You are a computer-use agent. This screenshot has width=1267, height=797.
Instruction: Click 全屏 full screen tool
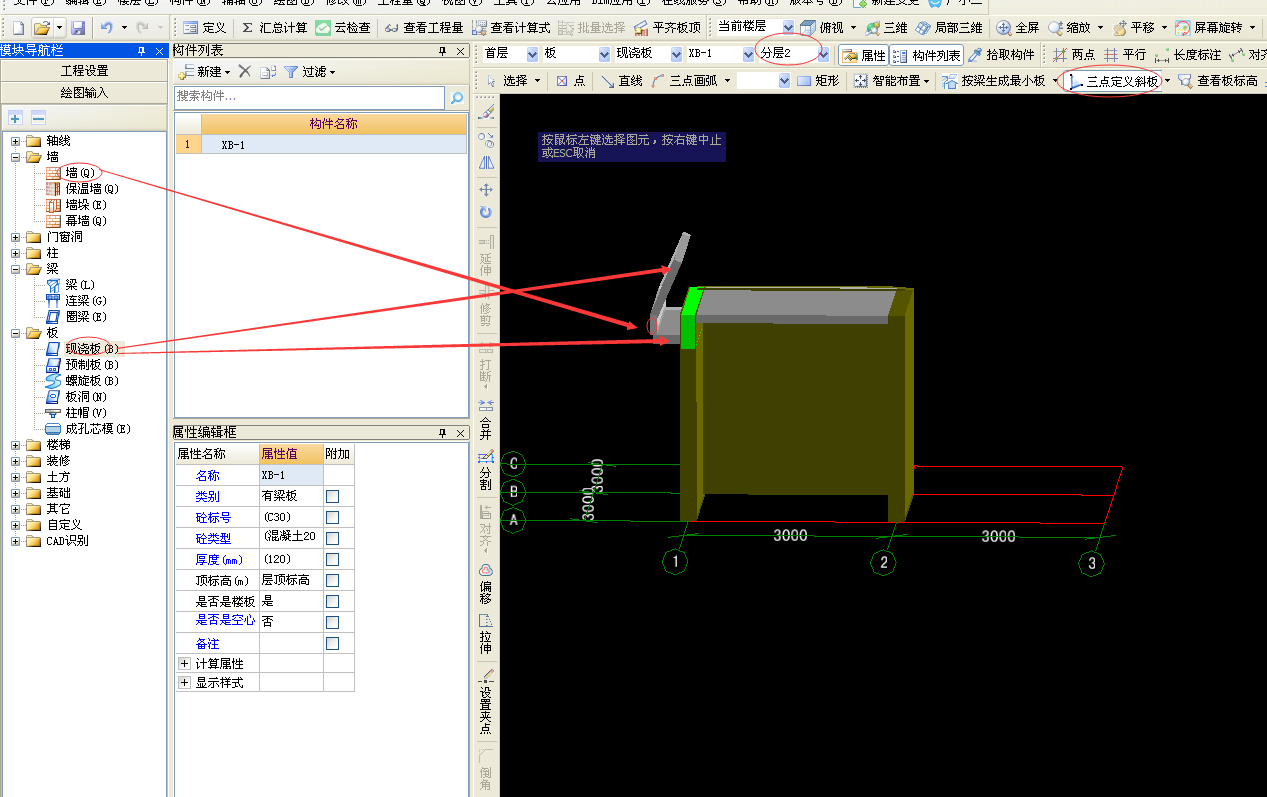pos(1018,28)
